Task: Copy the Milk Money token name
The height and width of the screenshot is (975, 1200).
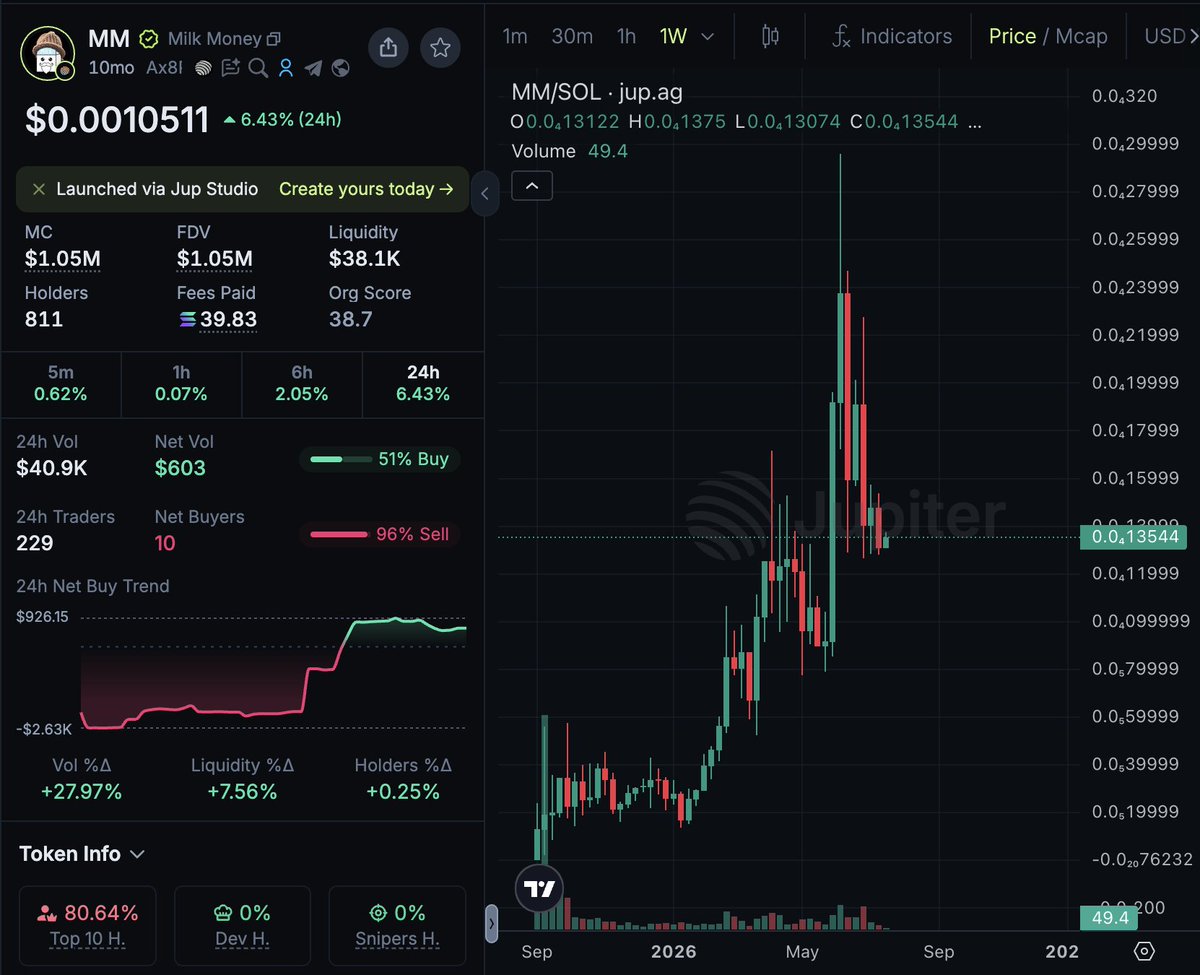Action: 274,39
